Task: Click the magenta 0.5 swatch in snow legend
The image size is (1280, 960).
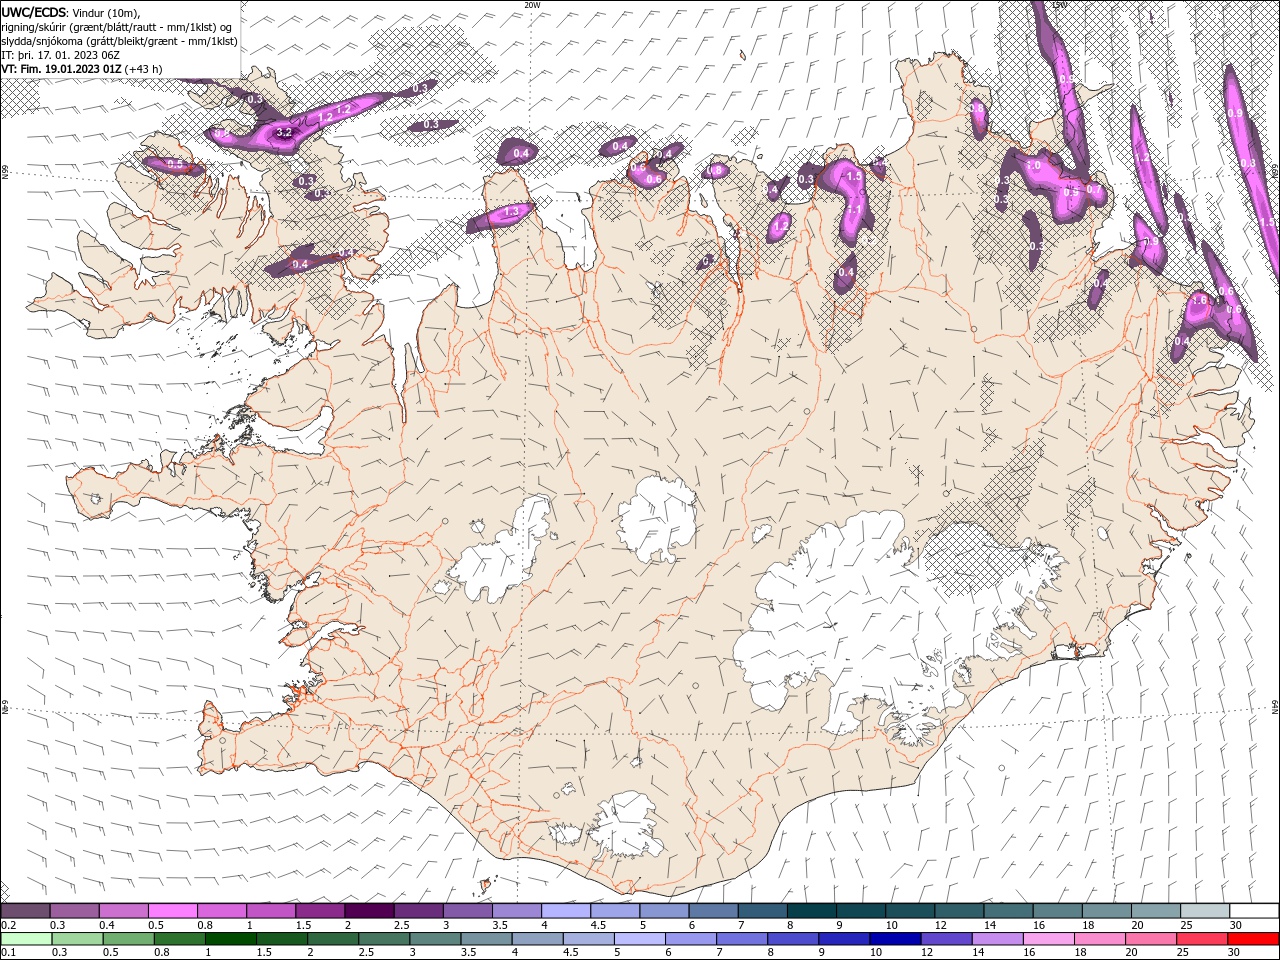Action: coord(173,911)
